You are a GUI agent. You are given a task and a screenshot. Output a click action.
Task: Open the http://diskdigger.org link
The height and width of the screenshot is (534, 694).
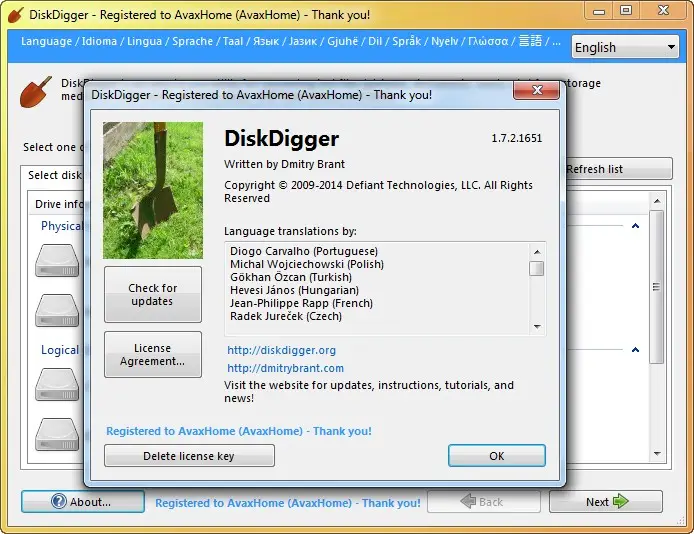pyautogui.click(x=281, y=350)
